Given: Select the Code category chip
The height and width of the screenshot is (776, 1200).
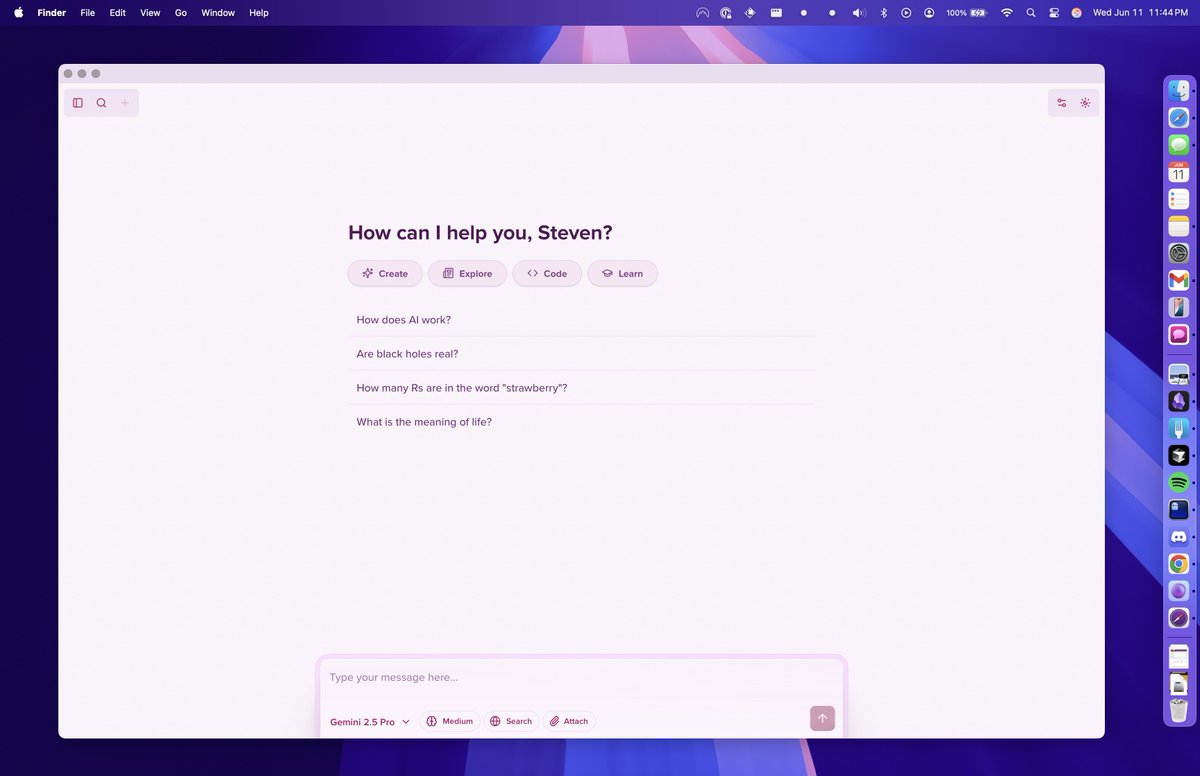Looking at the screenshot, I should (547, 273).
